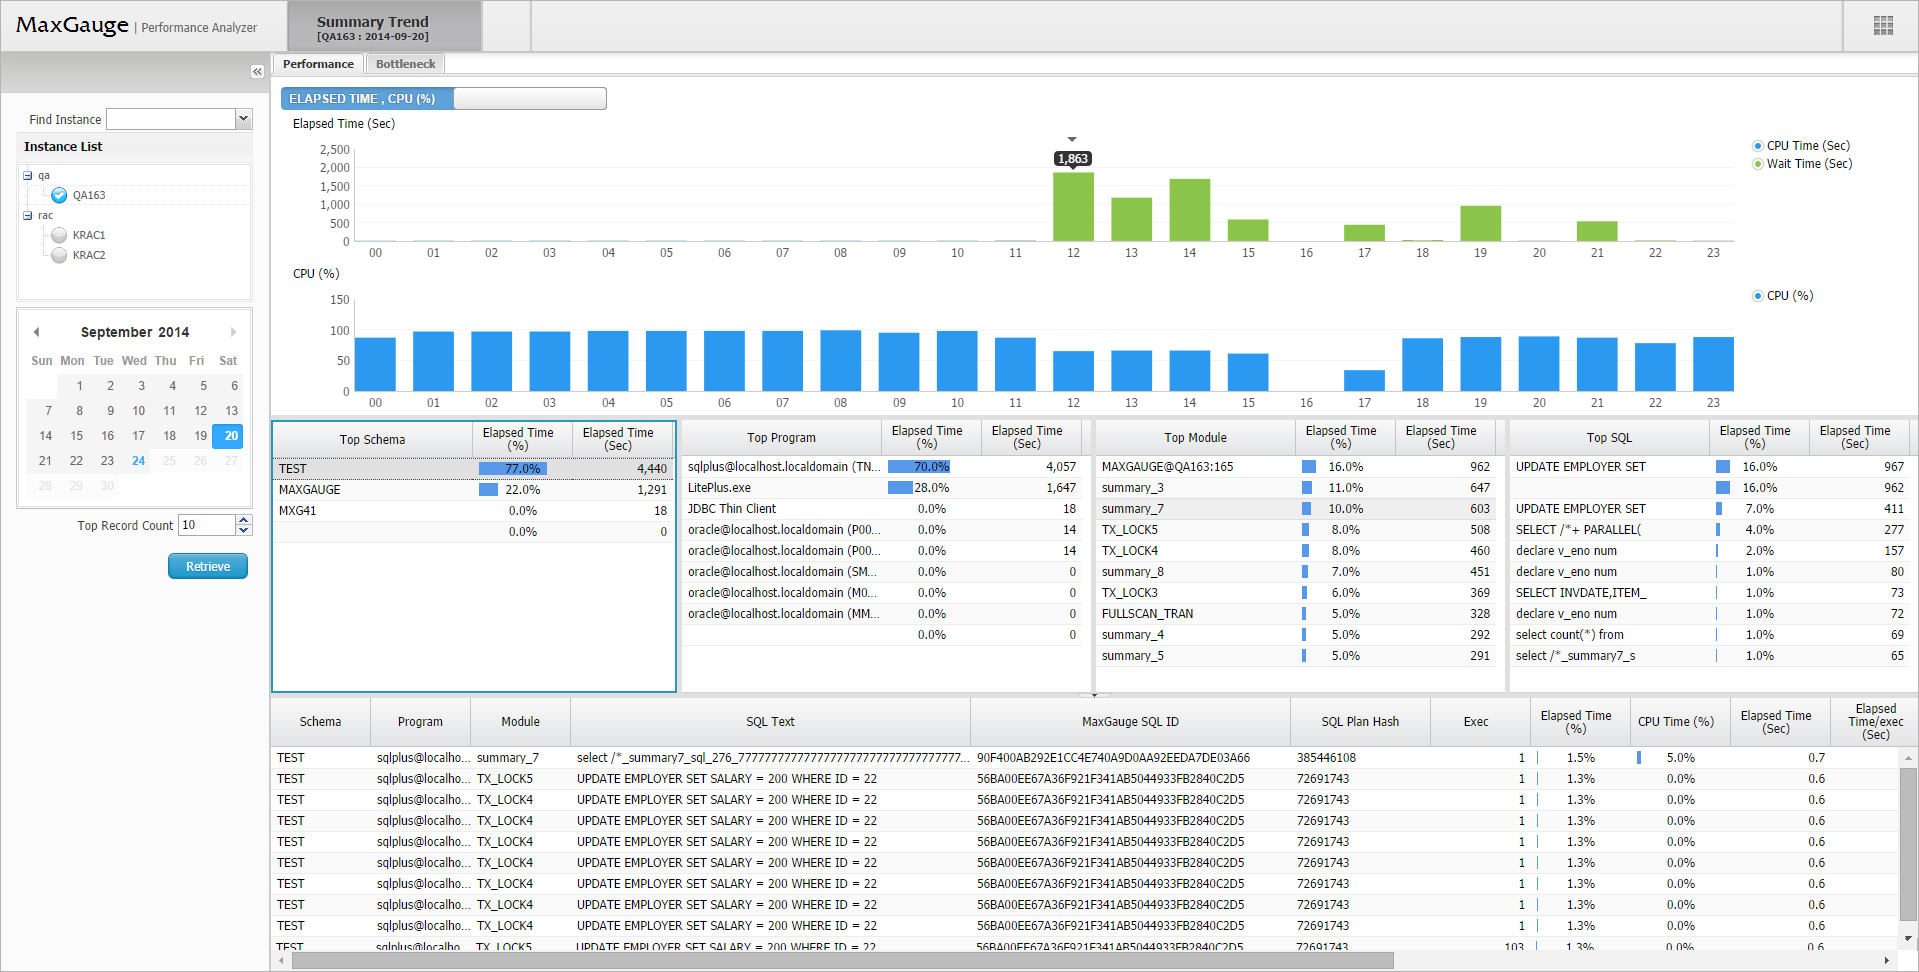Image resolution: width=1919 pixels, height=972 pixels.
Task: Go to previous month in calendar
Action: [x=36, y=332]
